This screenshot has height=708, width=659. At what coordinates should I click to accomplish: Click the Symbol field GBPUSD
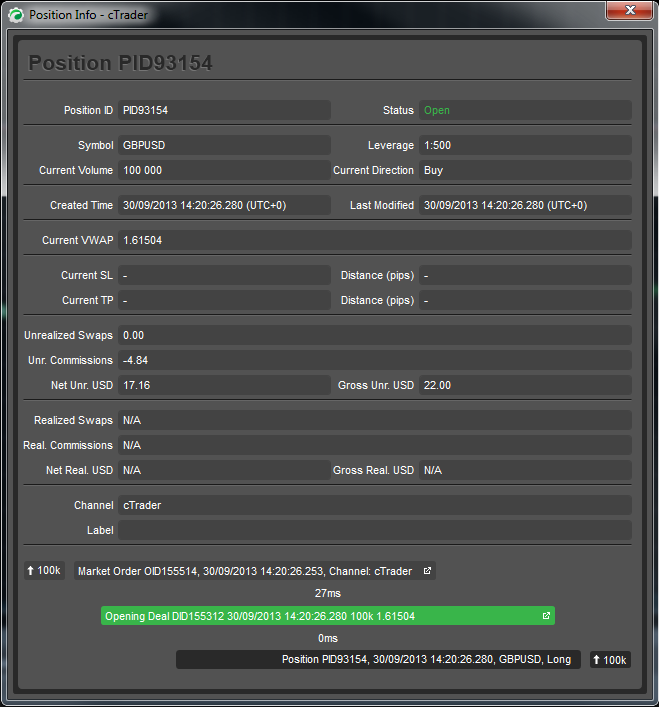coord(224,145)
